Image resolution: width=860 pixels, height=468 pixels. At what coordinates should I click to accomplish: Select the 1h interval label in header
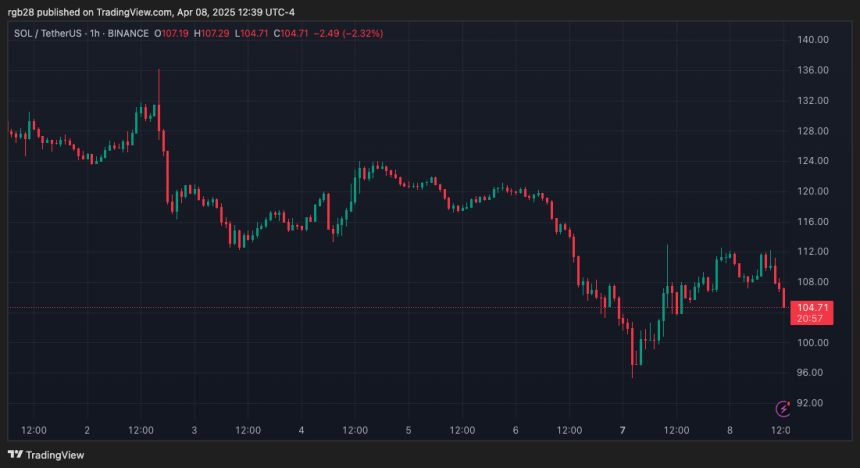click(x=96, y=33)
